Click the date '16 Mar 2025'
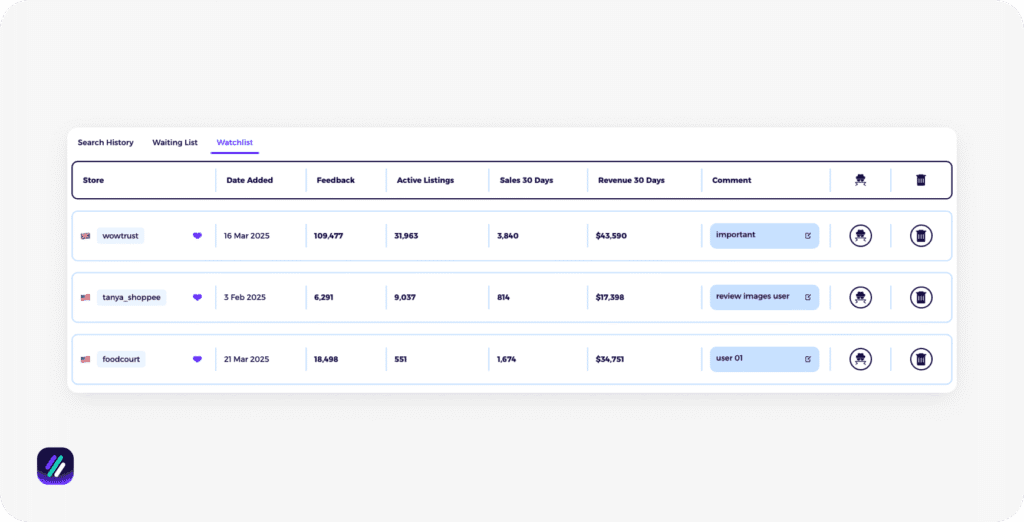 click(x=246, y=236)
